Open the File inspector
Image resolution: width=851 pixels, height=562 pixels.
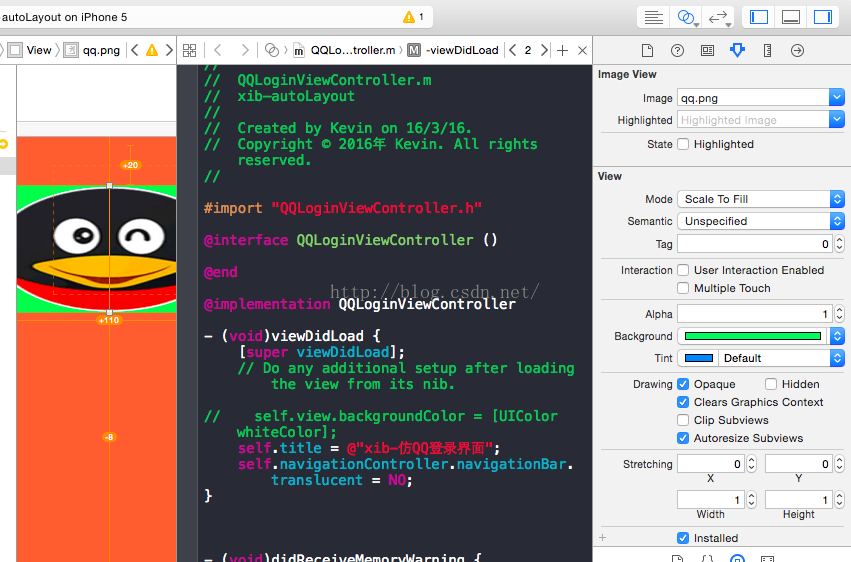[x=647, y=50]
